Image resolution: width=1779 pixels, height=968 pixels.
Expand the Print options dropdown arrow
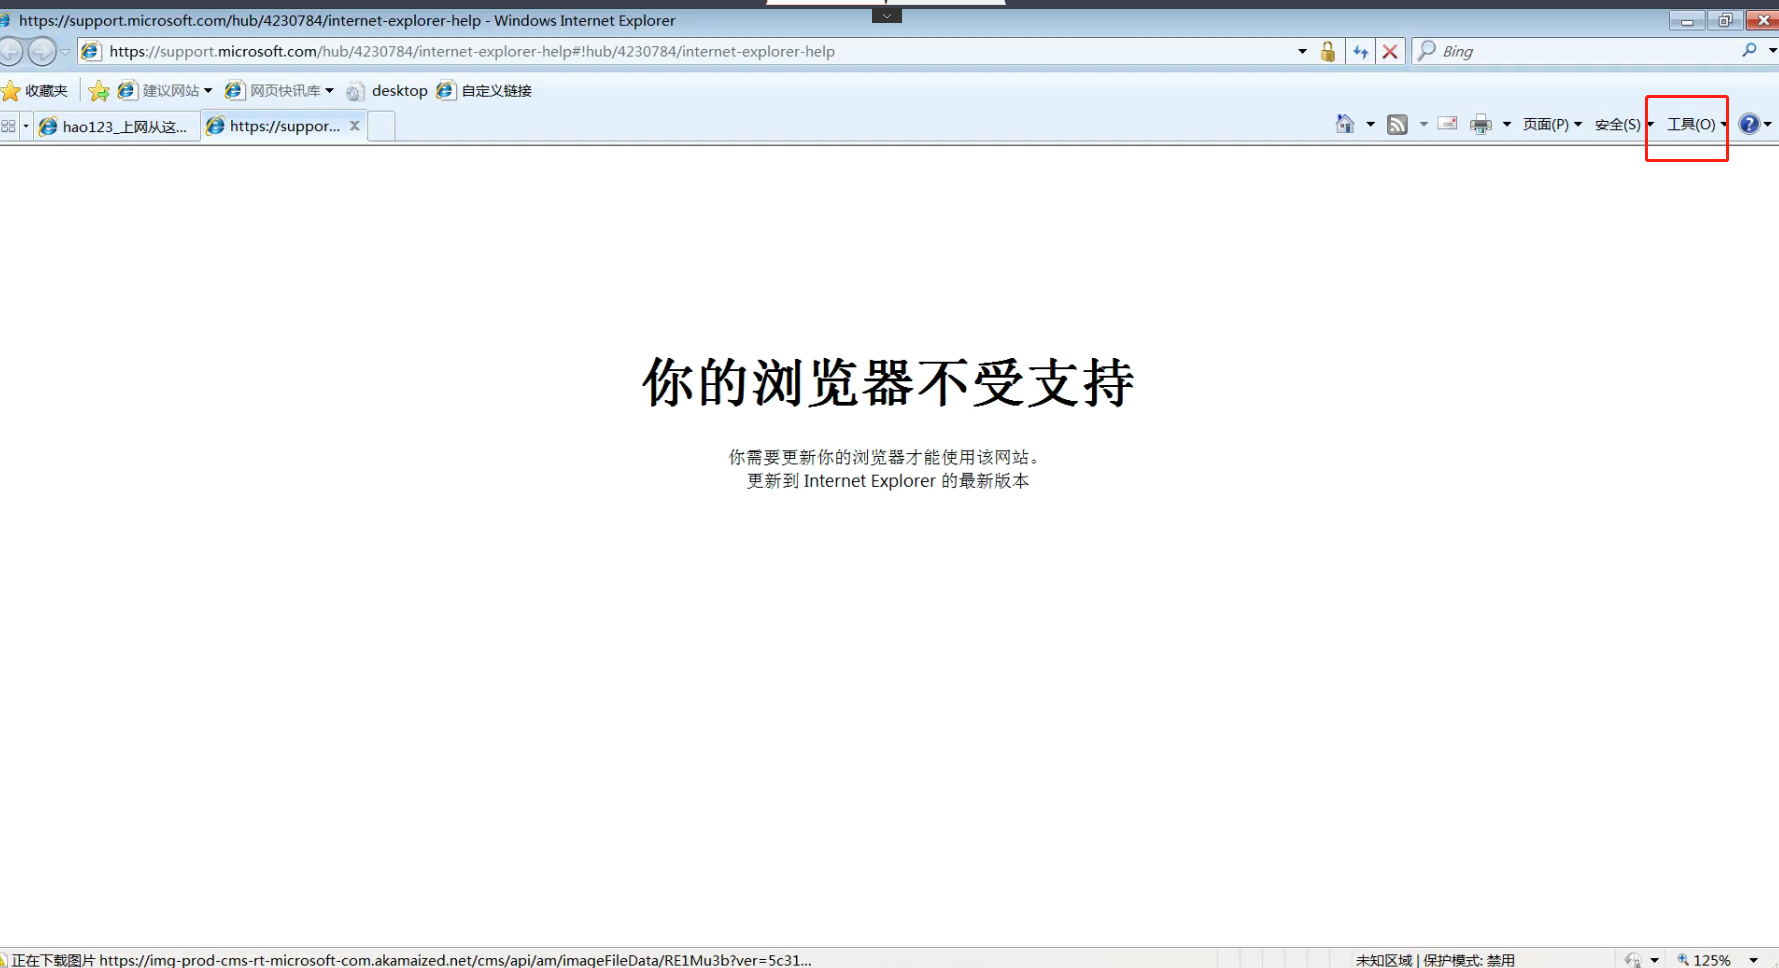(x=1507, y=124)
